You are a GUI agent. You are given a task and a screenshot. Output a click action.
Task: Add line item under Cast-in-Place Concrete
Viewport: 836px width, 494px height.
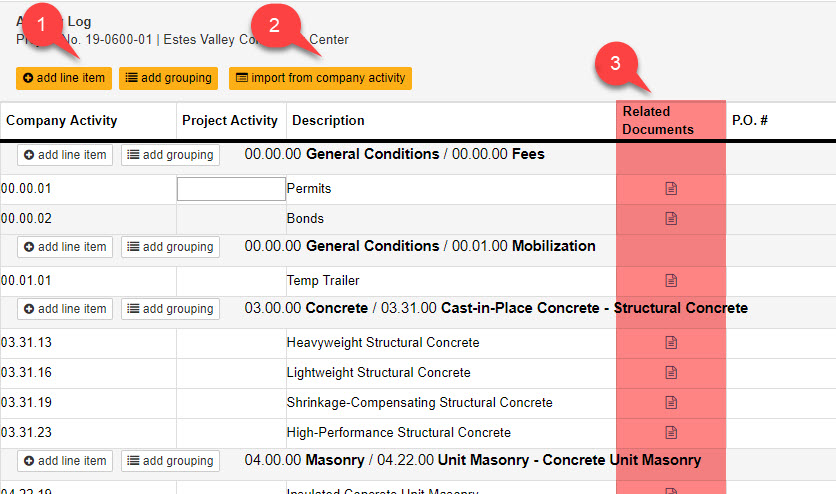point(65,309)
